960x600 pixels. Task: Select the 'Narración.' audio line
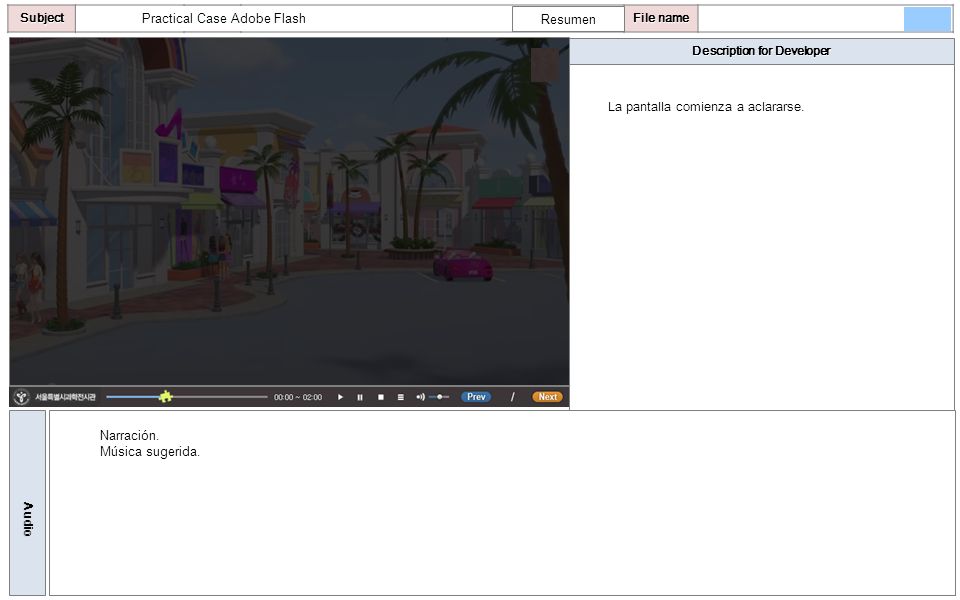(x=129, y=435)
